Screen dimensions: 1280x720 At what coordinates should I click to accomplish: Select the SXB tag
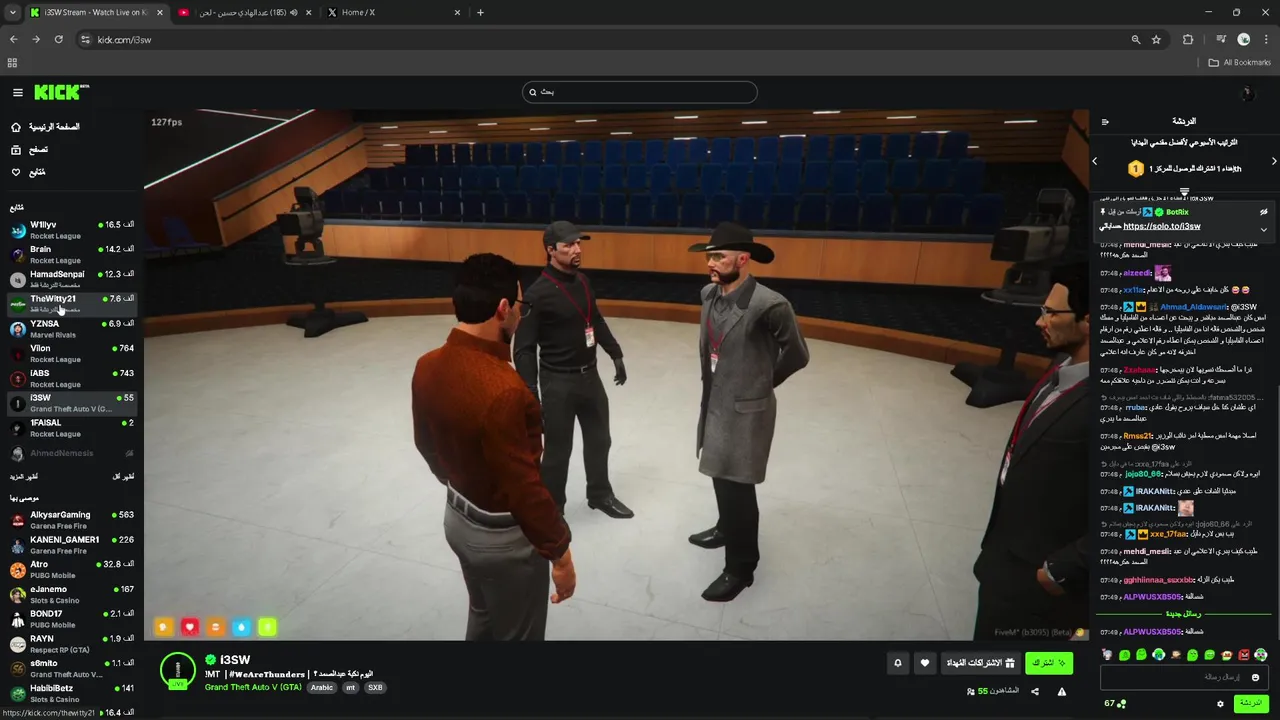[375, 688]
